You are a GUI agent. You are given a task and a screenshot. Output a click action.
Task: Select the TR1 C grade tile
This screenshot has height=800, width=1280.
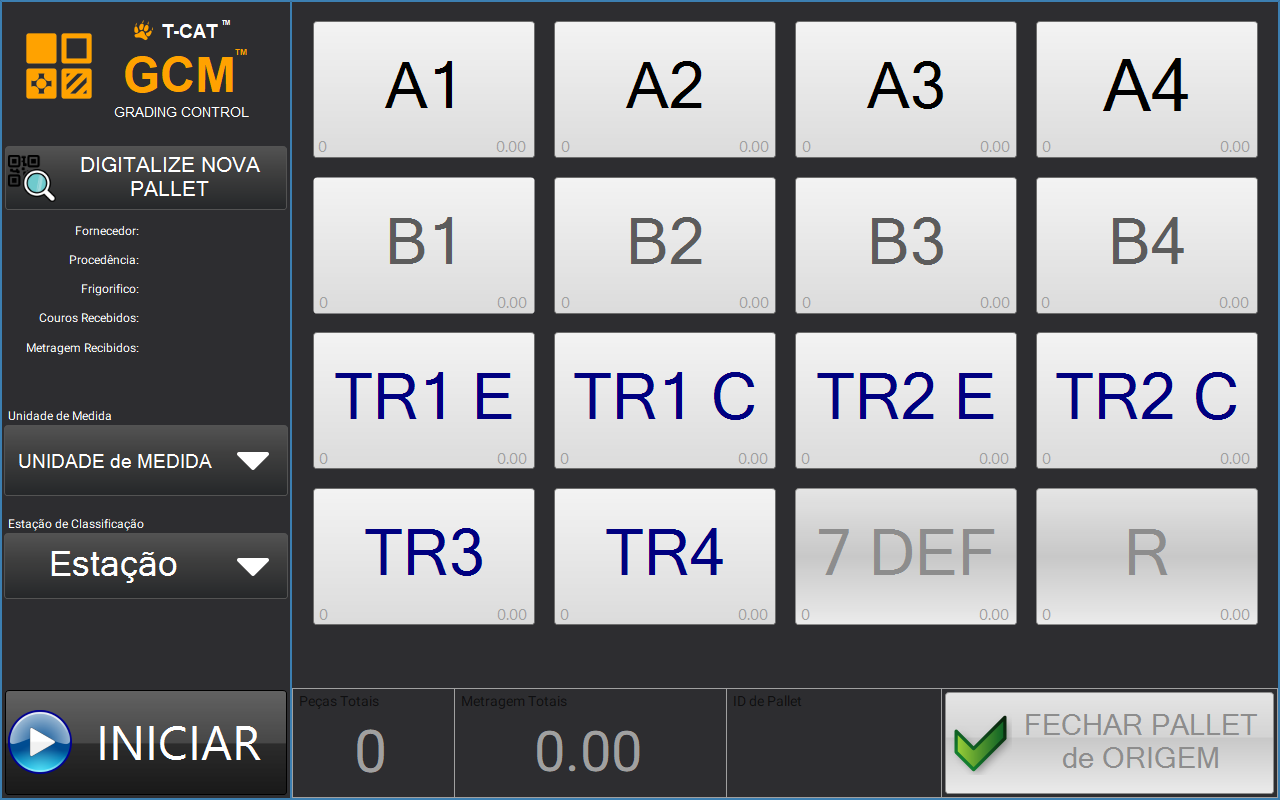[665, 401]
